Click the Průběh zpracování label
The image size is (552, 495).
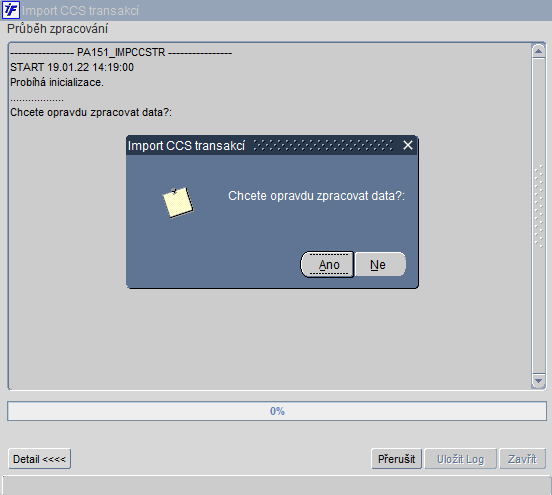(x=57, y=29)
